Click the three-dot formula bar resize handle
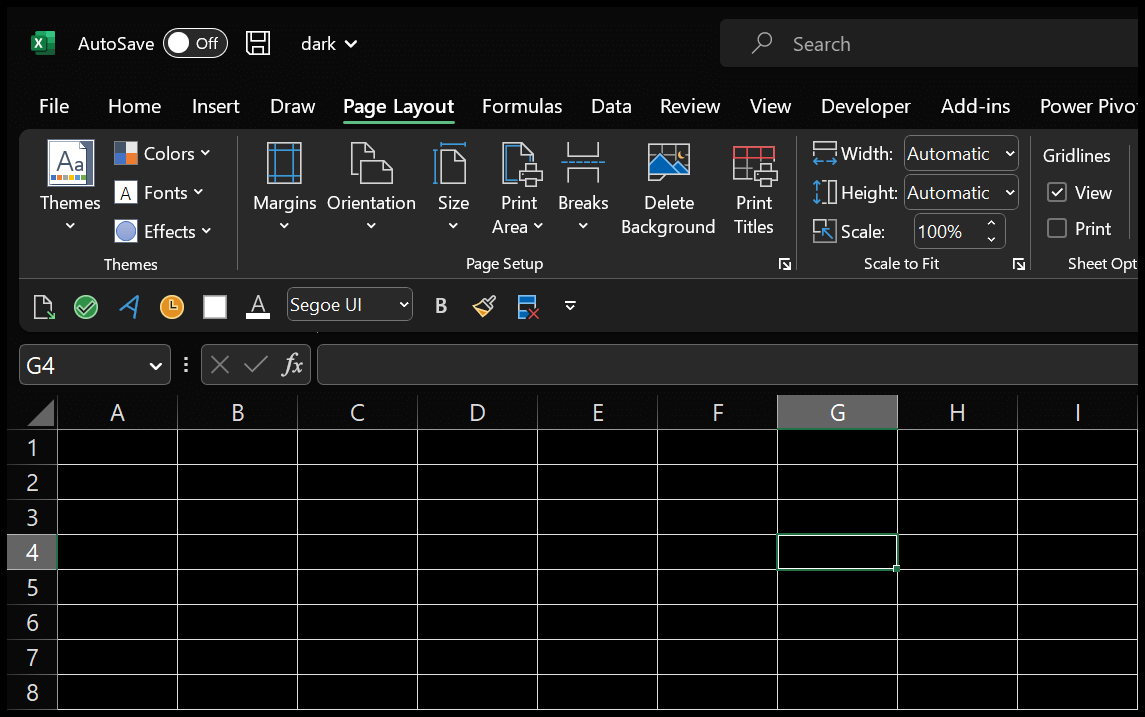Viewport: 1145px width, 717px height. coord(186,364)
